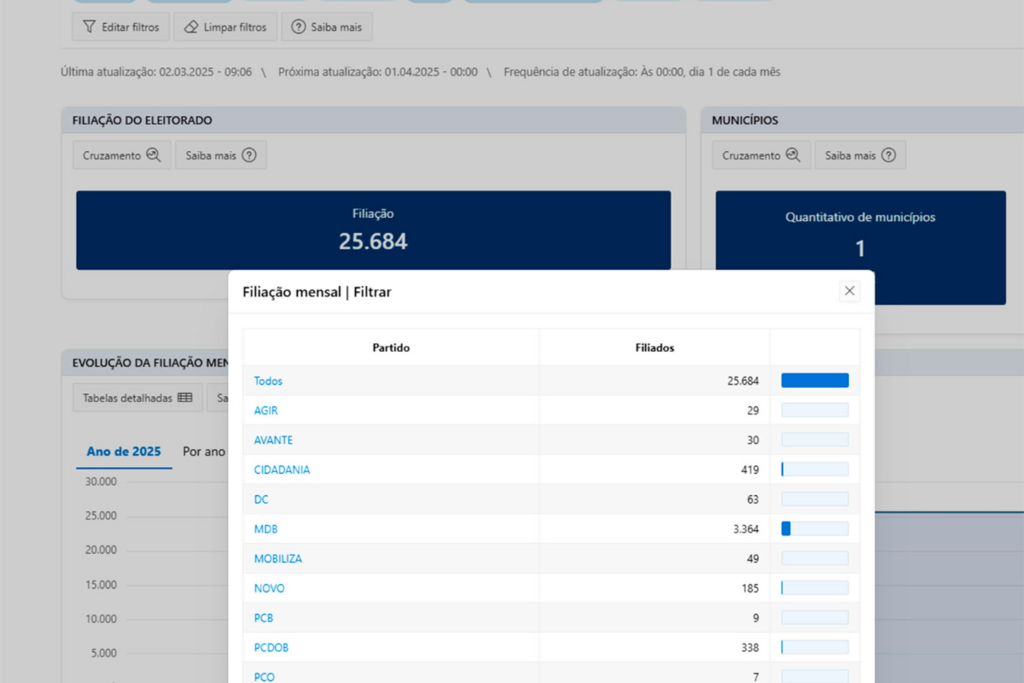Click the proportion bar in MDB row

[814, 529]
